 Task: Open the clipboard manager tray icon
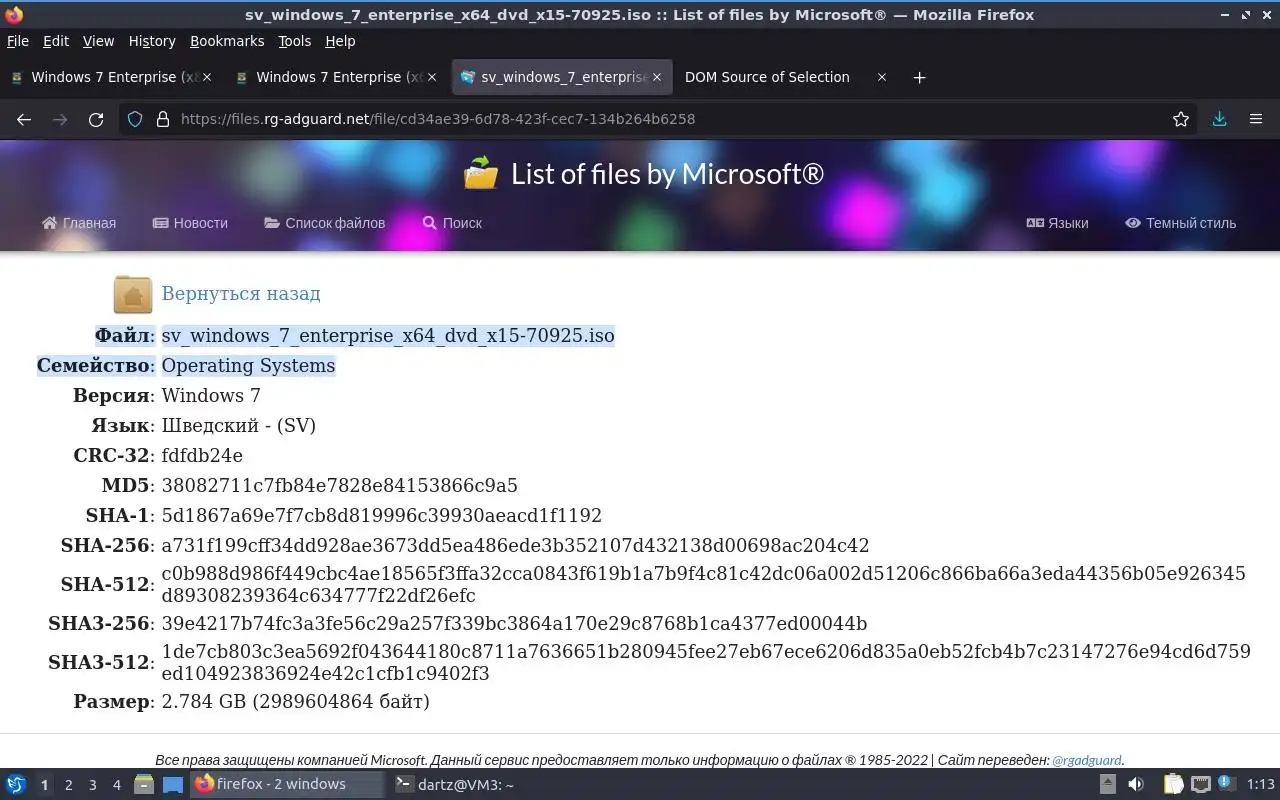1173,784
